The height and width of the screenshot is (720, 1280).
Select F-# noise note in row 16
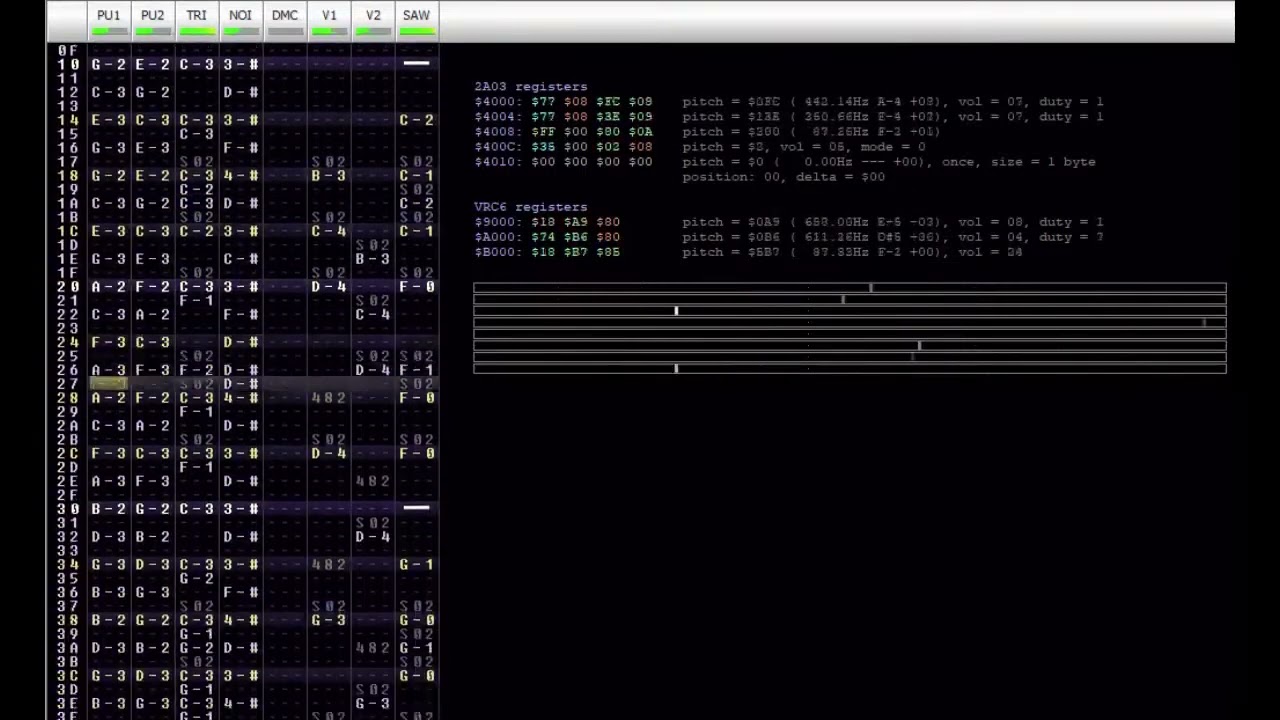coord(241,148)
